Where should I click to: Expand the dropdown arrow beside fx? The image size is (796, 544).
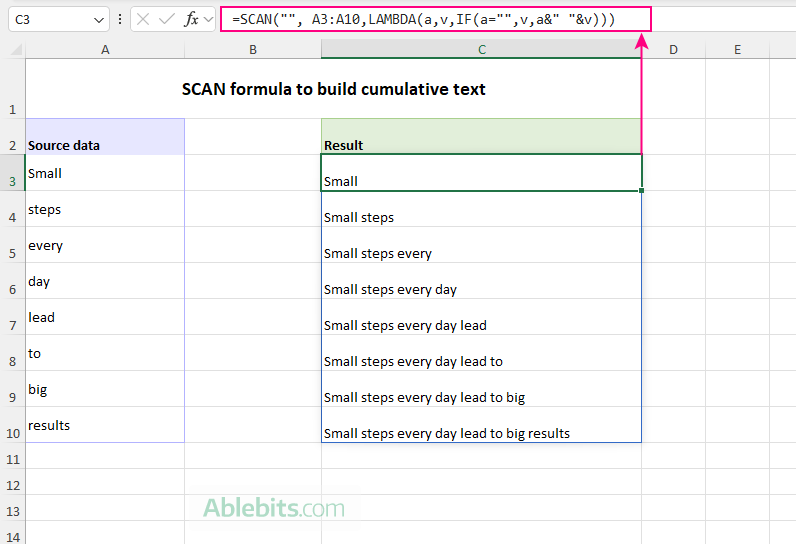[208, 20]
